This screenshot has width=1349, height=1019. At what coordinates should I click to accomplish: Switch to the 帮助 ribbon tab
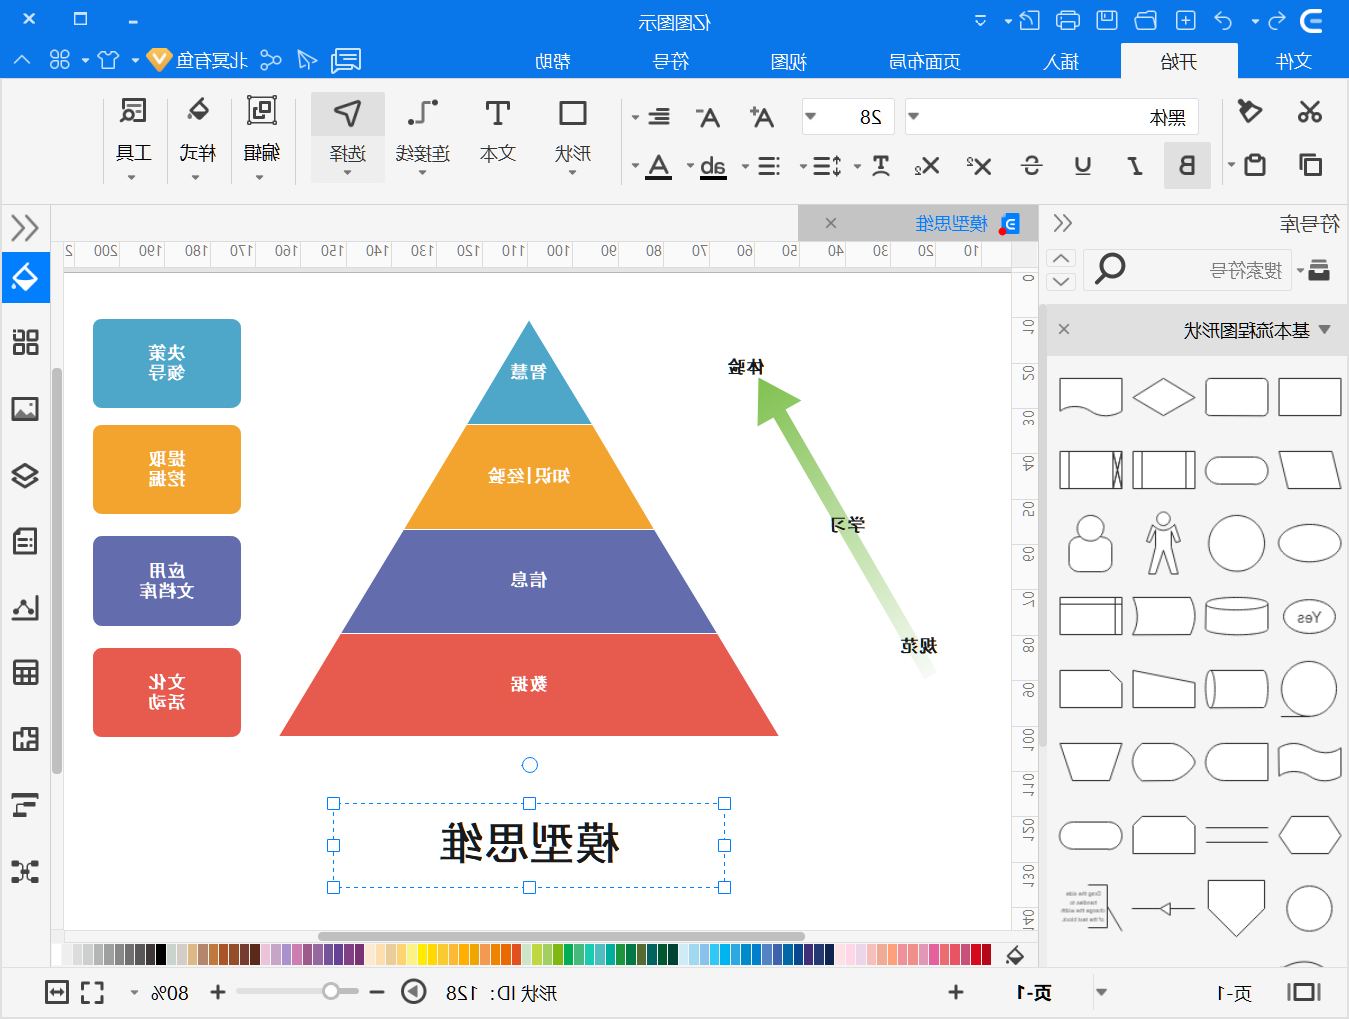(553, 61)
